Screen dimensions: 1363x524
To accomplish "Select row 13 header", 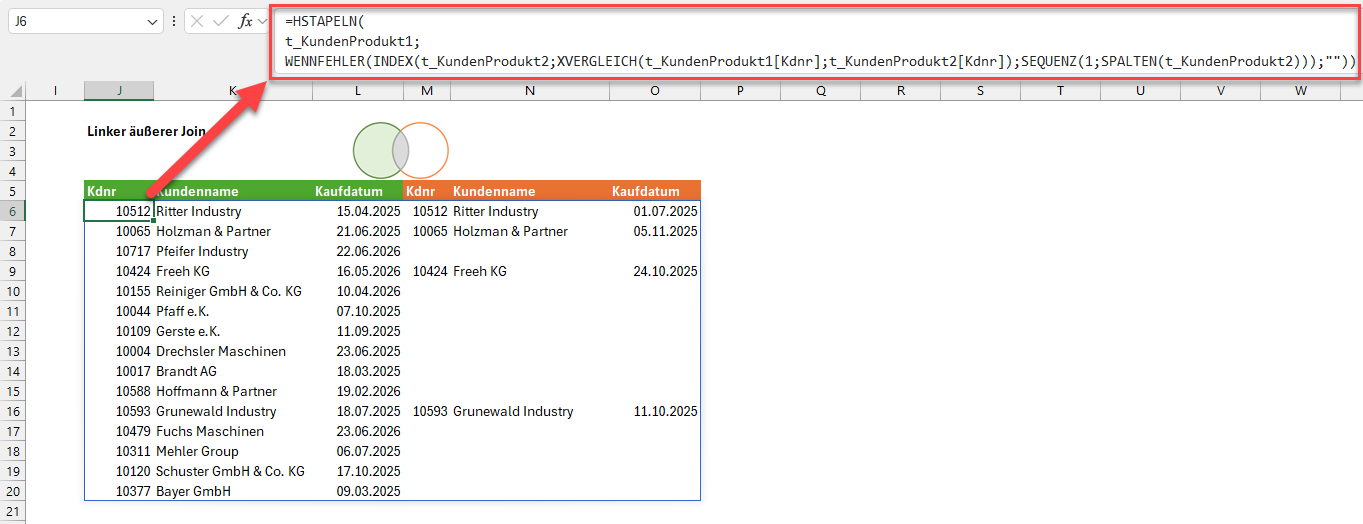I will 13,351.
